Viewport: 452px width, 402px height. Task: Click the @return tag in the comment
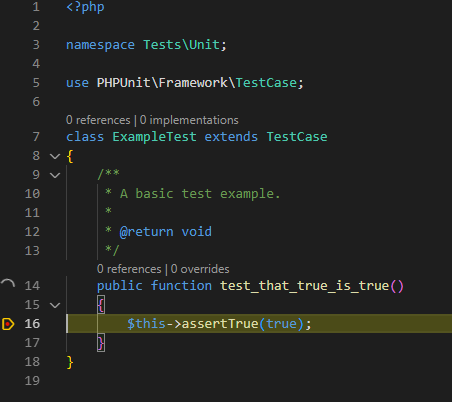pyautogui.click(x=146, y=232)
